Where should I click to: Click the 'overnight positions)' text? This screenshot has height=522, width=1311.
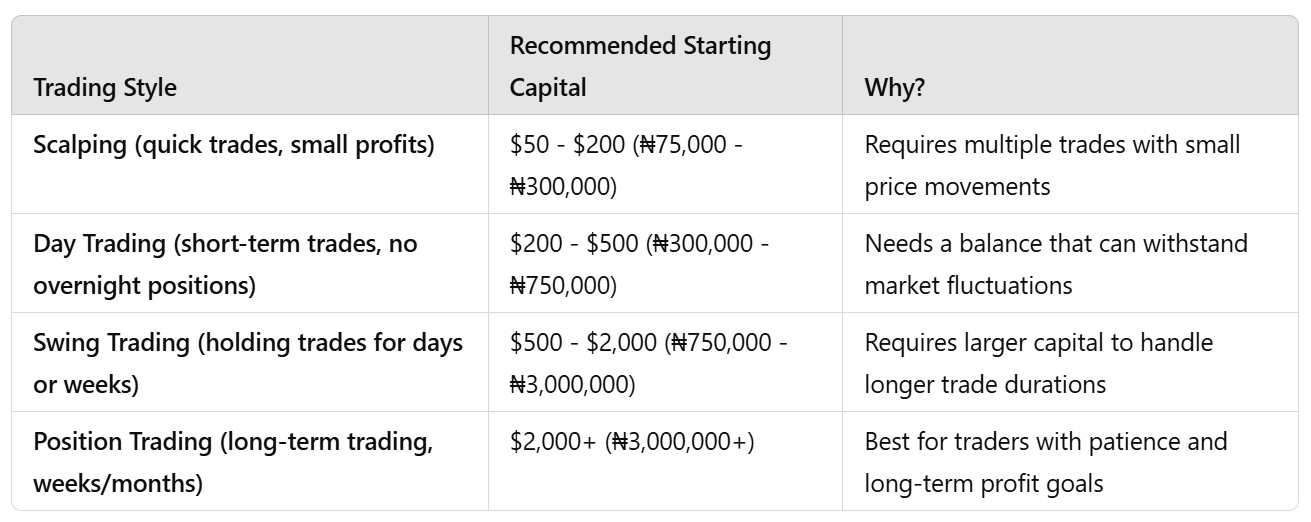tap(144, 286)
